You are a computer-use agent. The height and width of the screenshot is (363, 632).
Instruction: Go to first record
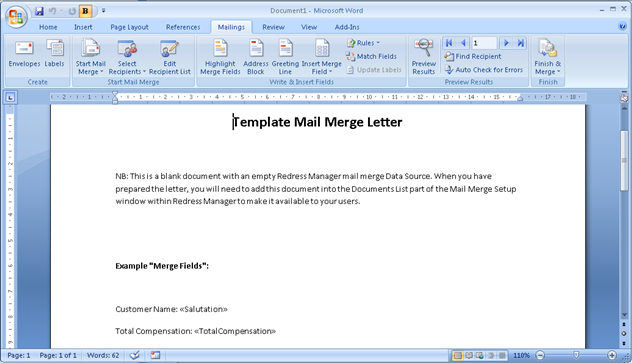449,43
